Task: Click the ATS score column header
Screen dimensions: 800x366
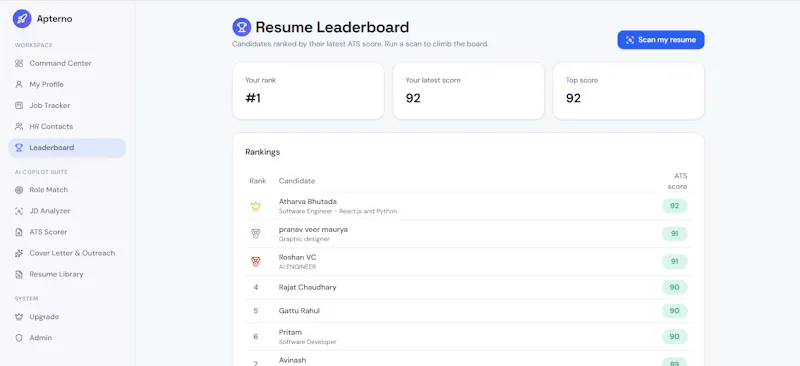Action: tap(678, 181)
